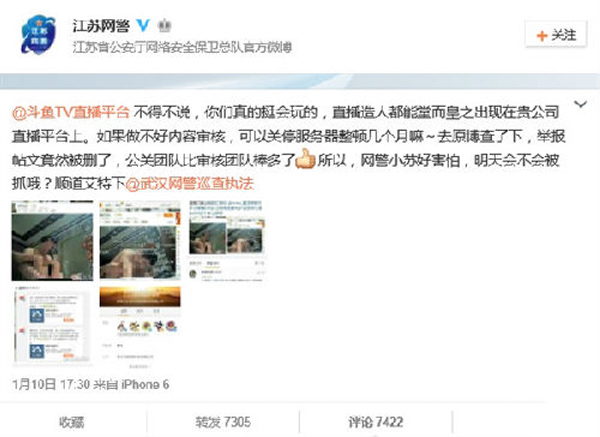The height and width of the screenshot is (437, 600).
Task: Expand the post options chevron
Action: point(580,104)
